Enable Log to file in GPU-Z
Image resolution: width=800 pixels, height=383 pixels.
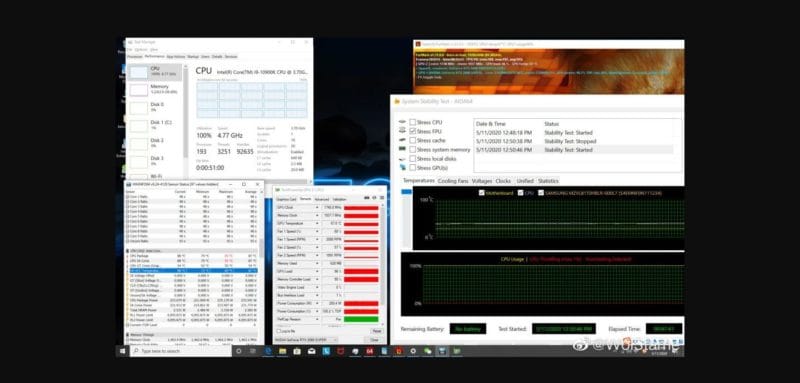pyautogui.click(x=278, y=331)
